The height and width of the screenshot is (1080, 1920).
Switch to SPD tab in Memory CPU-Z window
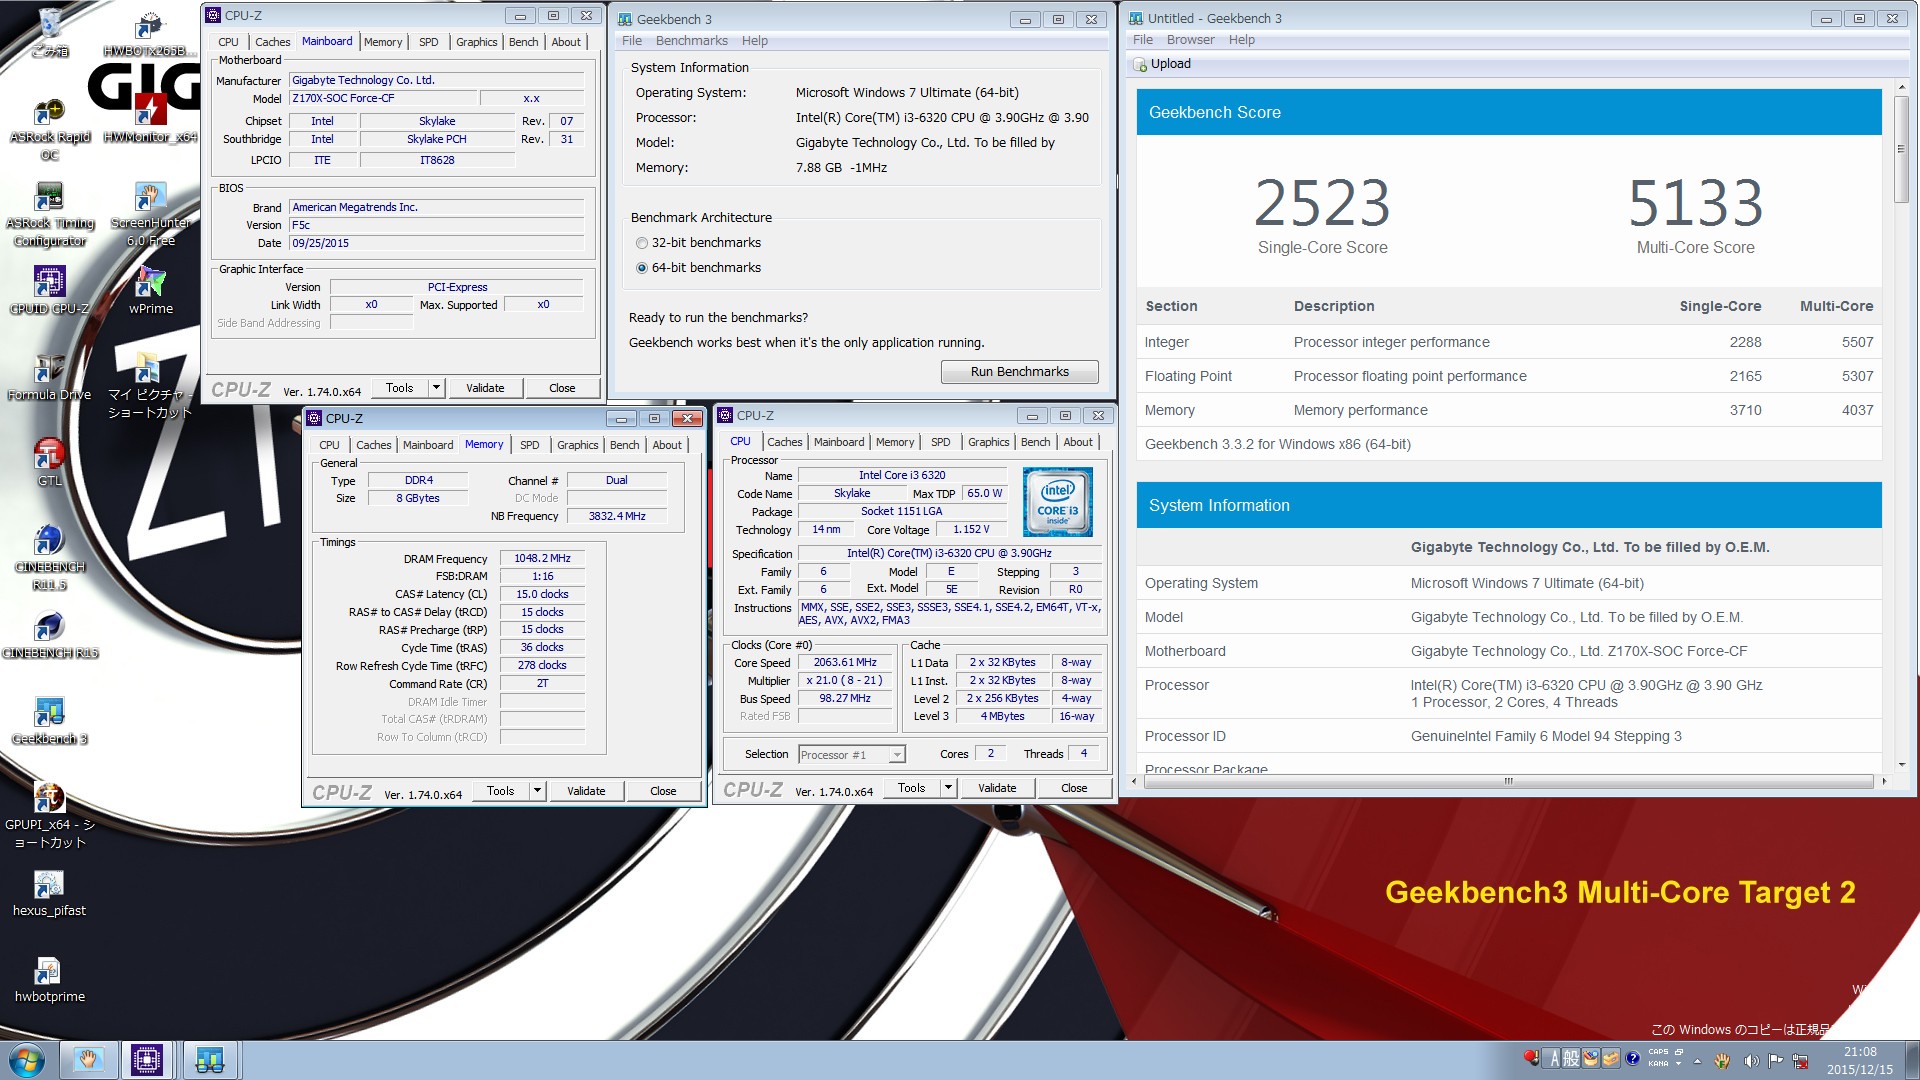point(529,445)
